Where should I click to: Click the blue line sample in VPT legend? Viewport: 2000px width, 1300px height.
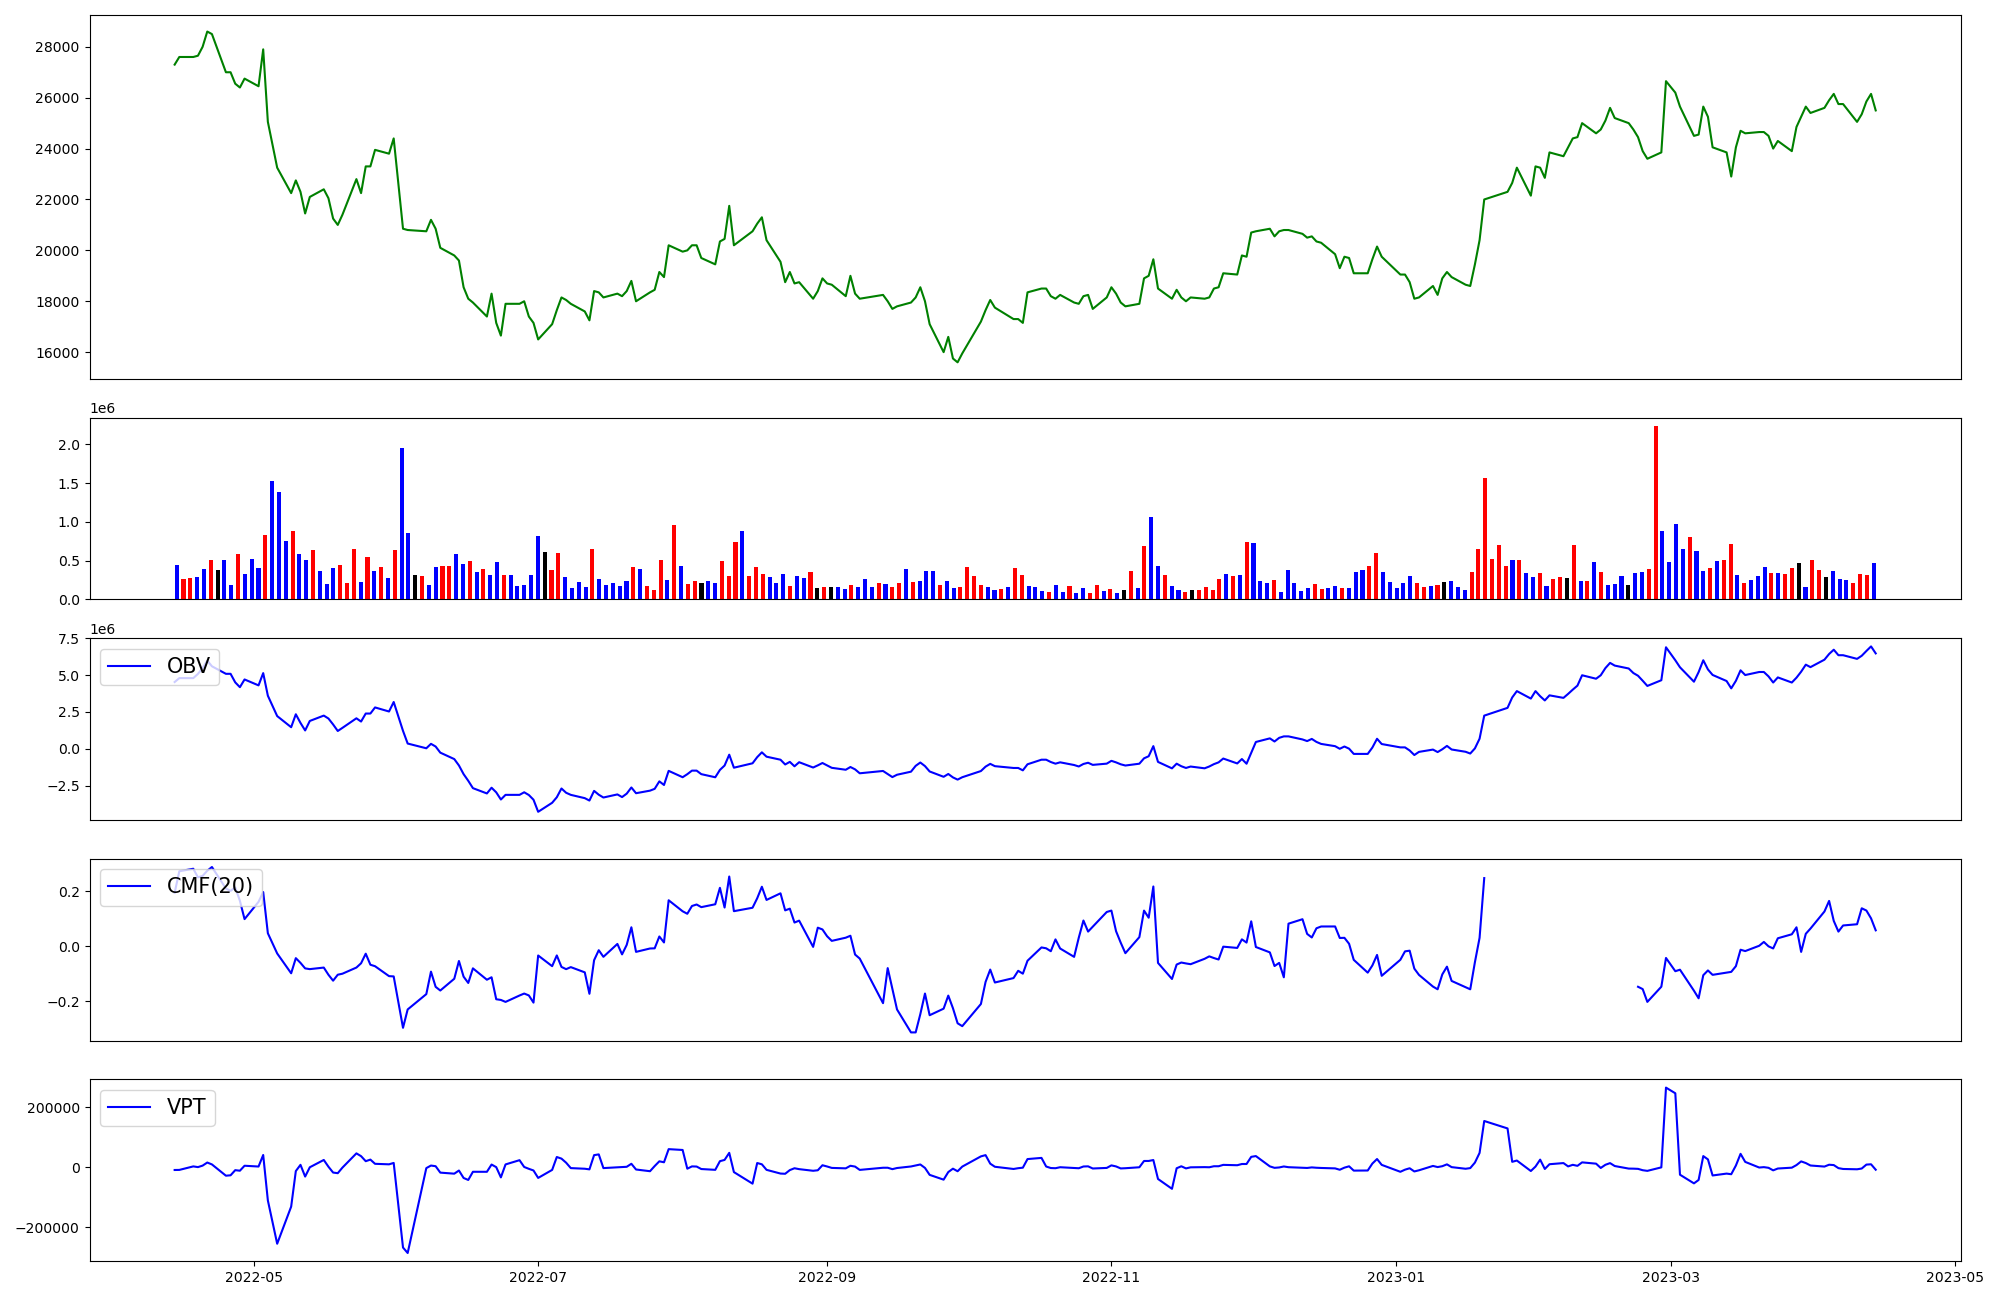129,1107
